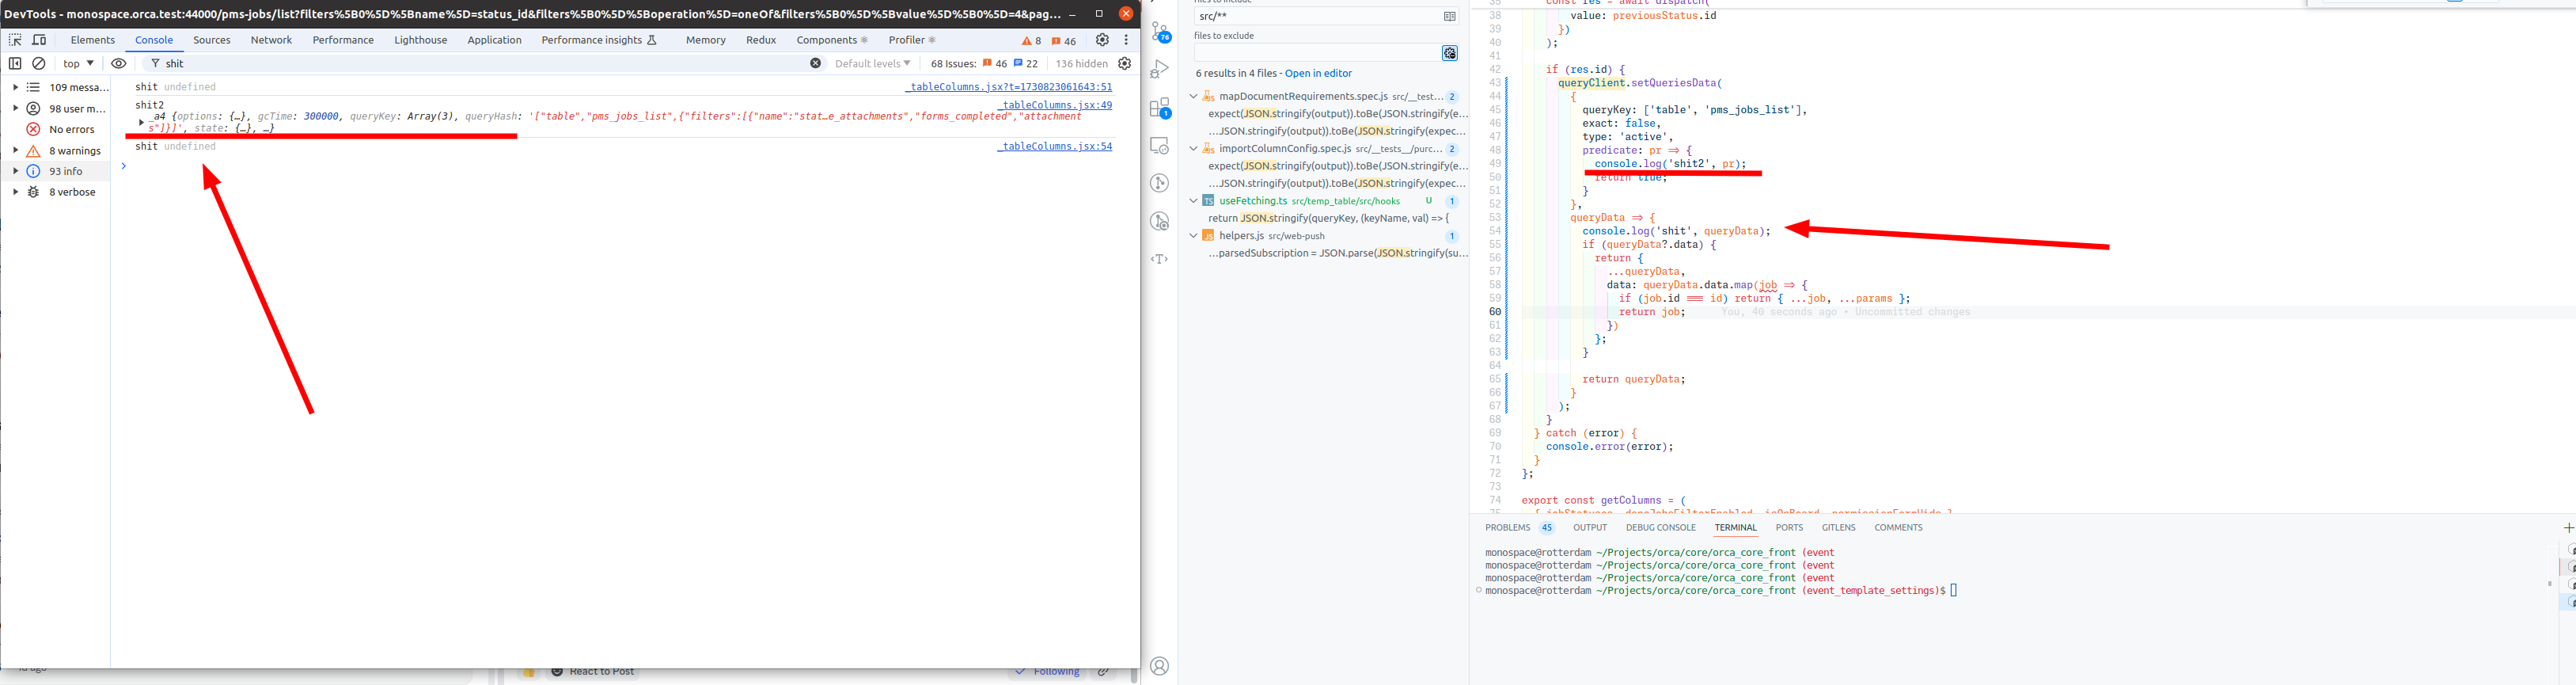This screenshot has width=2576, height=685.
Task: Click the '136 hidden' messages label
Action: point(1081,63)
